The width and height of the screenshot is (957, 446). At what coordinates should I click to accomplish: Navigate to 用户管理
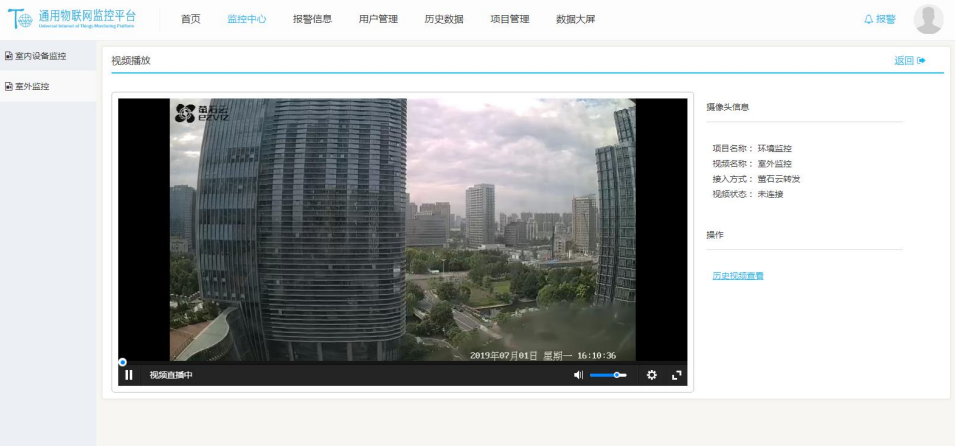[x=378, y=19]
